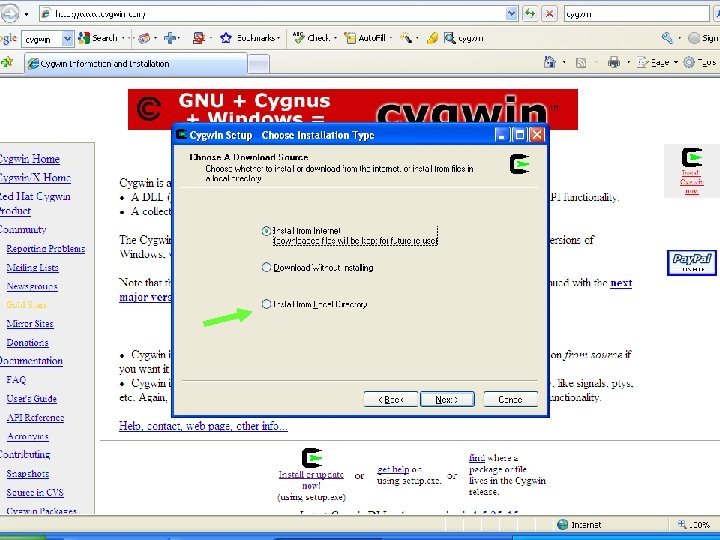Screen dimensions: 720x540
Task: Open the Acronyms sidebar link
Action: coord(28,436)
